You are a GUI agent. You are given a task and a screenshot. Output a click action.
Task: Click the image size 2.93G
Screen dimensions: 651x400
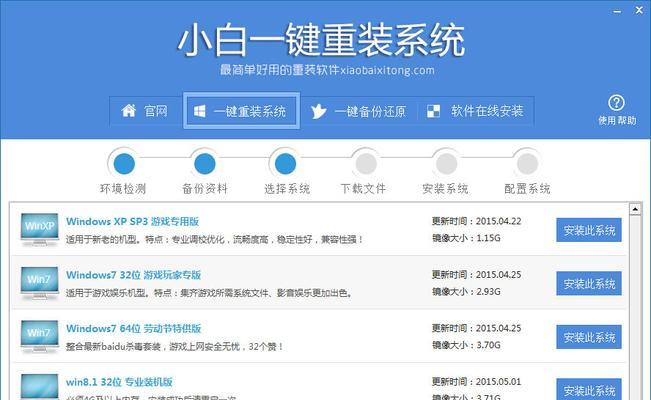pyautogui.click(x=488, y=292)
